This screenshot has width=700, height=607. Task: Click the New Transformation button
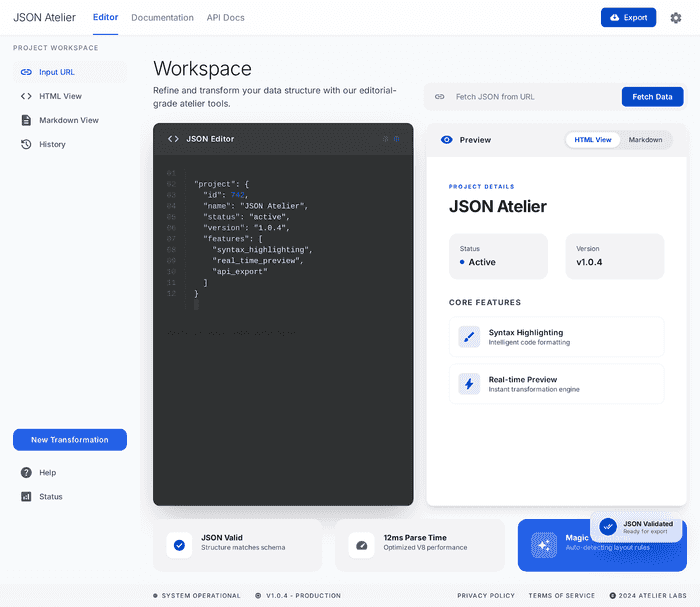pos(70,440)
